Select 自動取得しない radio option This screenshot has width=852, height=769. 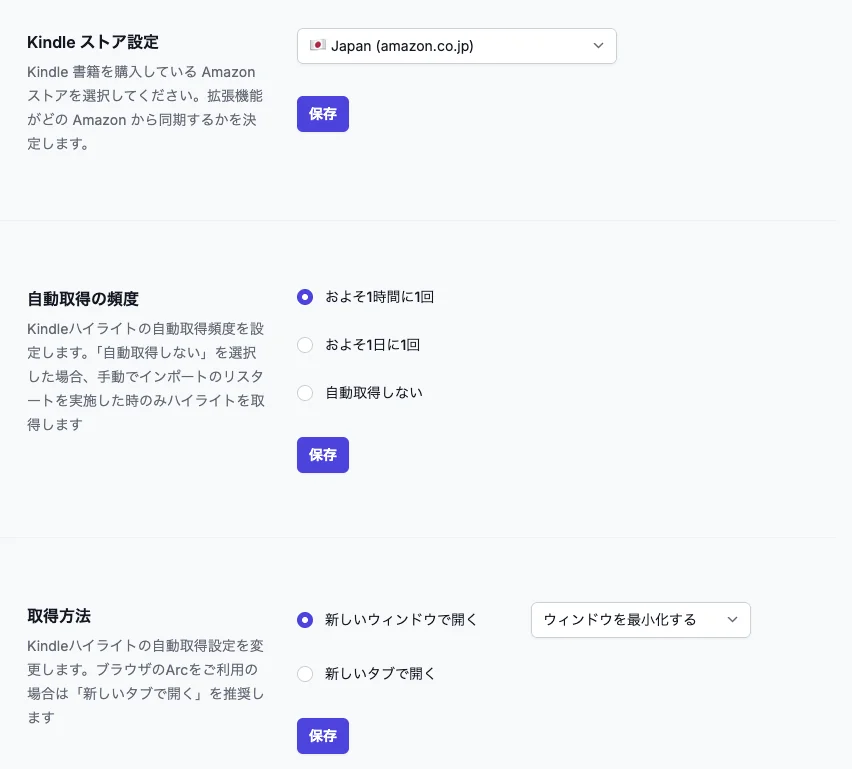click(x=305, y=392)
